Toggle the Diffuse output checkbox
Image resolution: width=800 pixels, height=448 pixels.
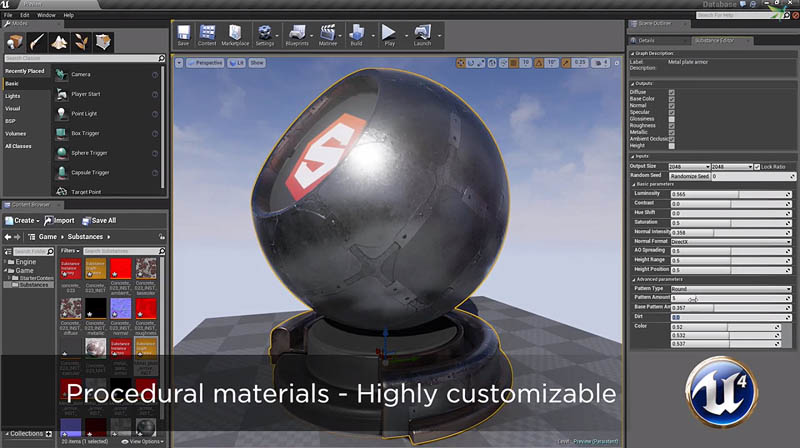(671, 92)
